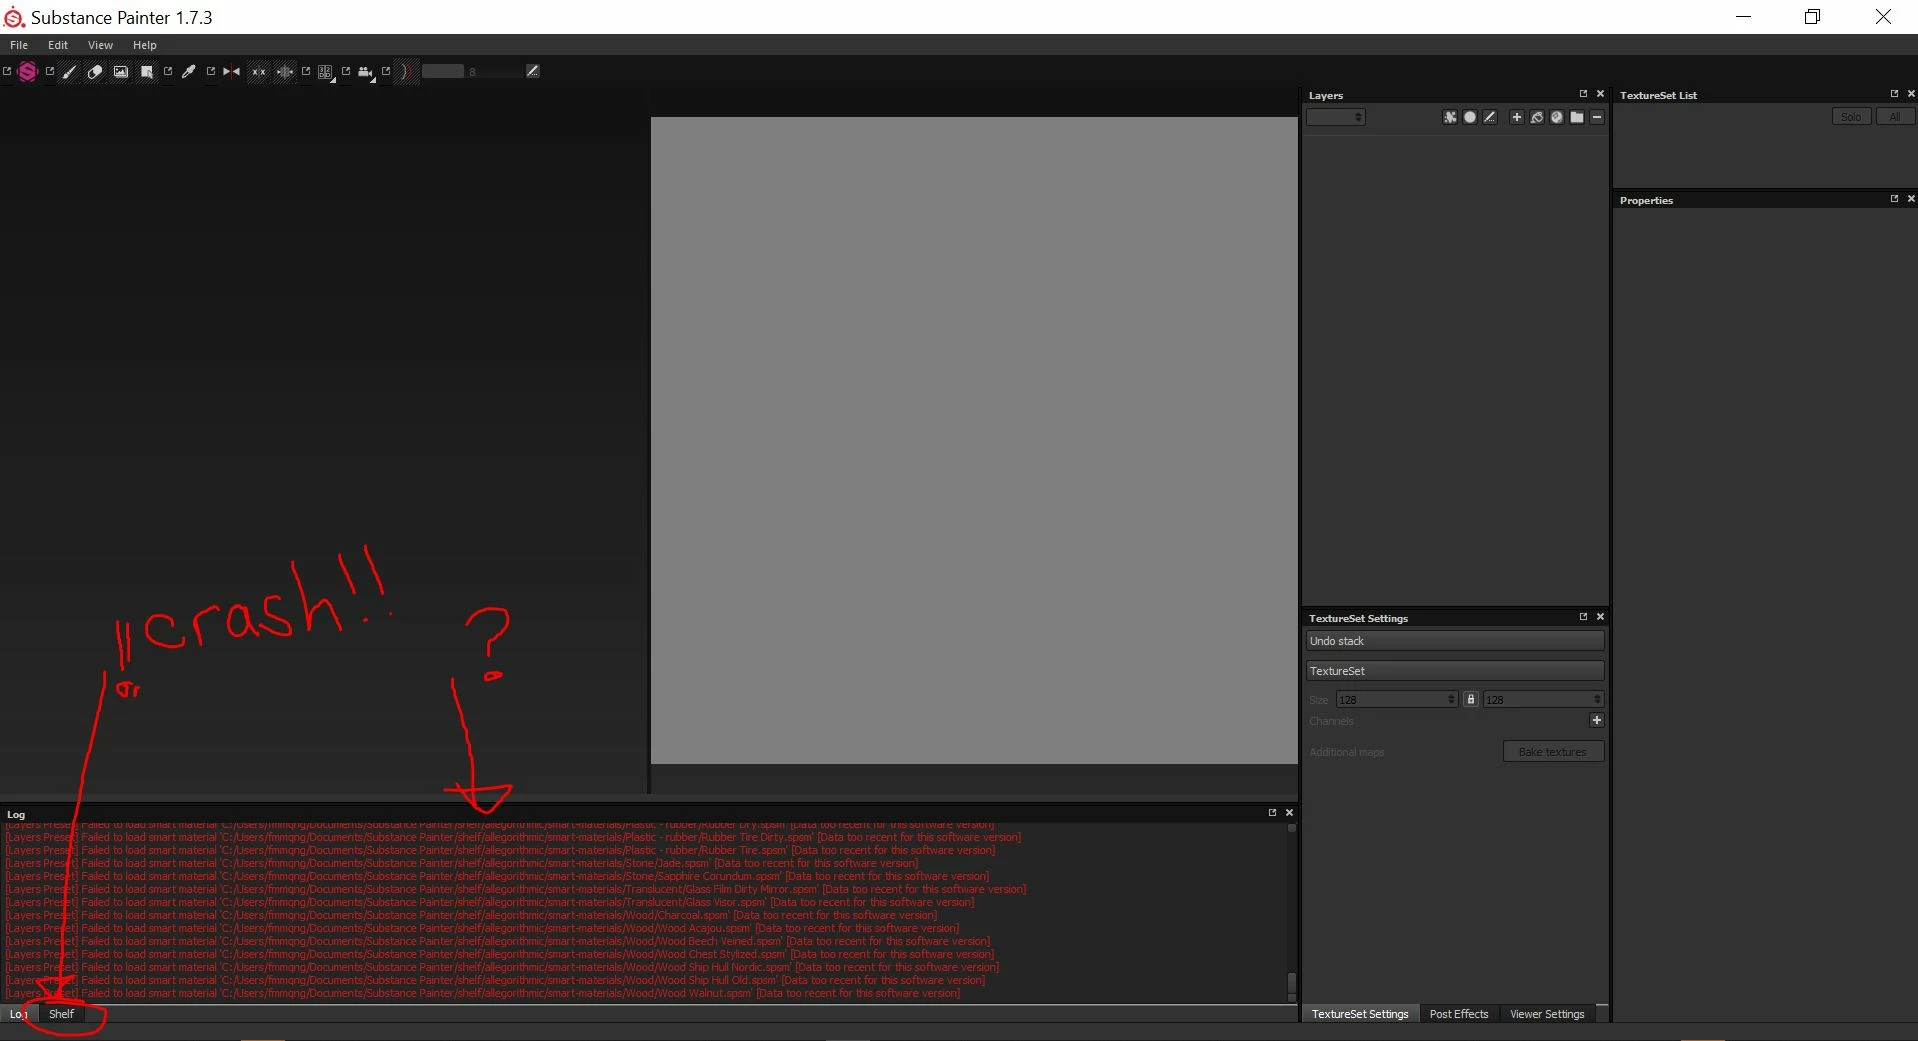The width and height of the screenshot is (1918, 1041).
Task: Click the log line mentioning Sapphire Corundum.spsm
Action: coord(497,876)
